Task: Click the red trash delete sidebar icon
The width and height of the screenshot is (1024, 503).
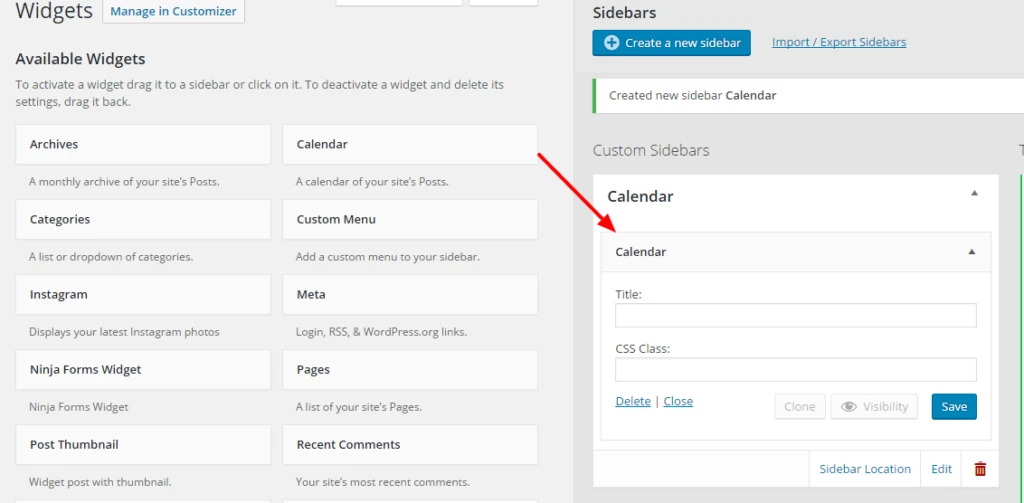Action: [980, 469]
